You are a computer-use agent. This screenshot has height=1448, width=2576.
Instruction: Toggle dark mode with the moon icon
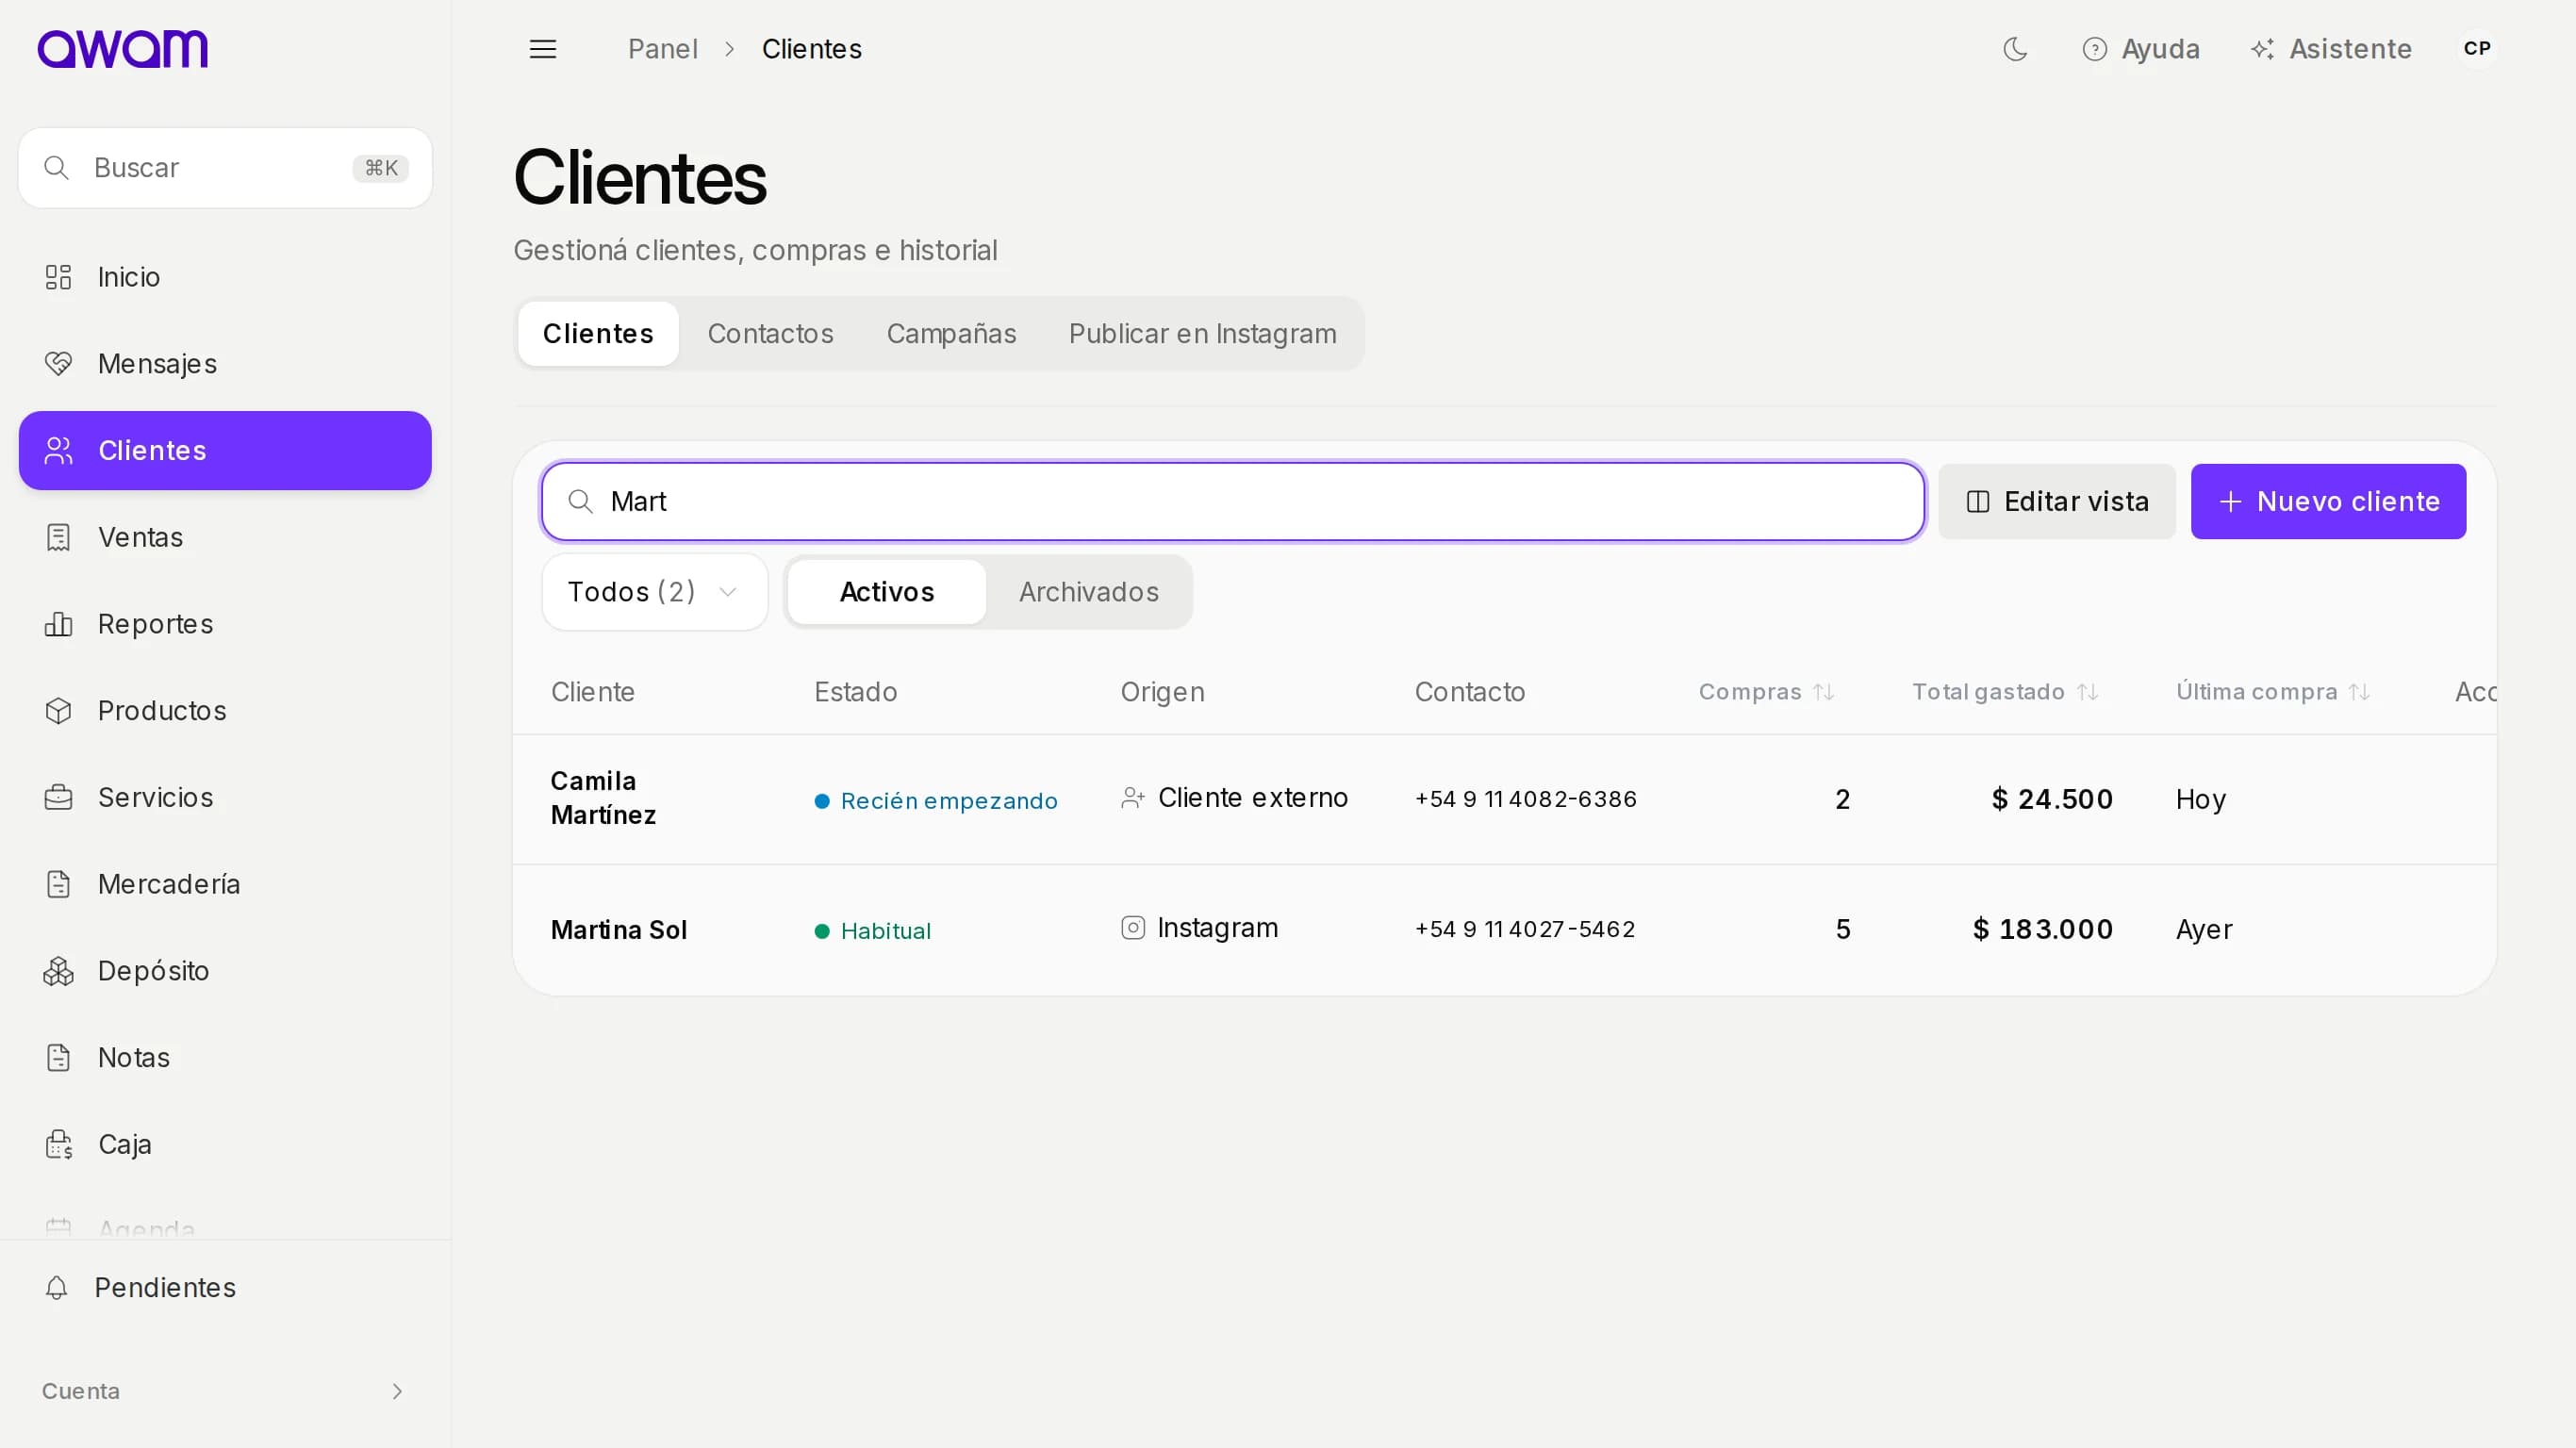2015,49
